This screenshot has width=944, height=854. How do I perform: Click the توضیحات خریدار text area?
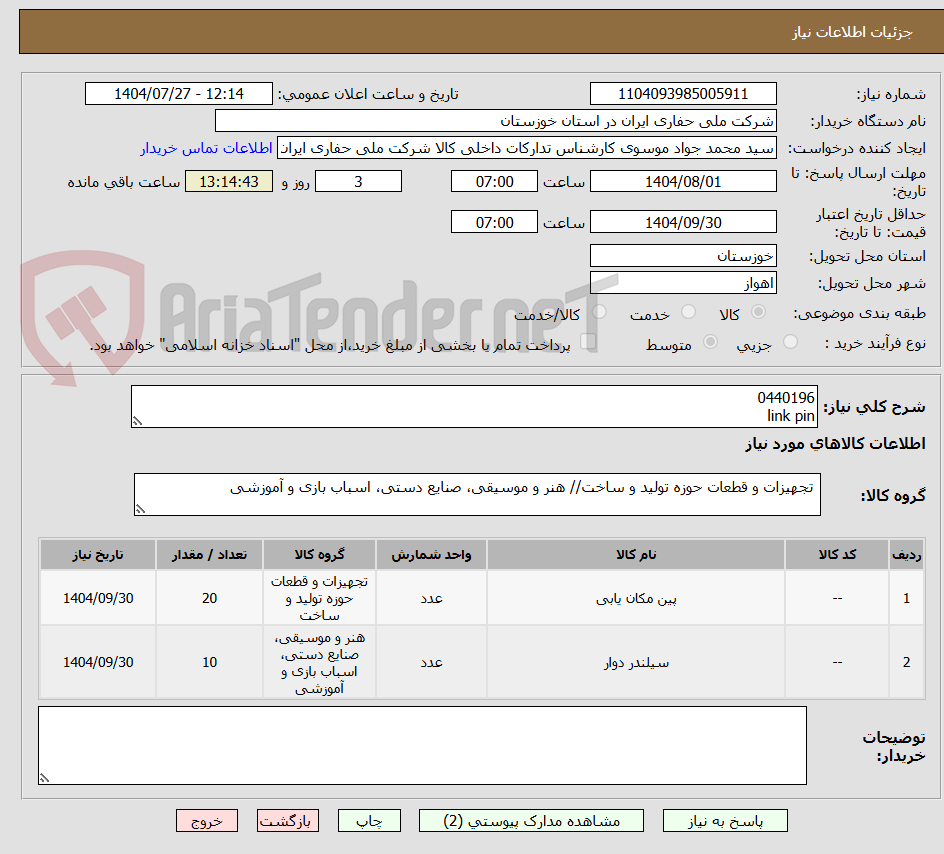[422, 746]
